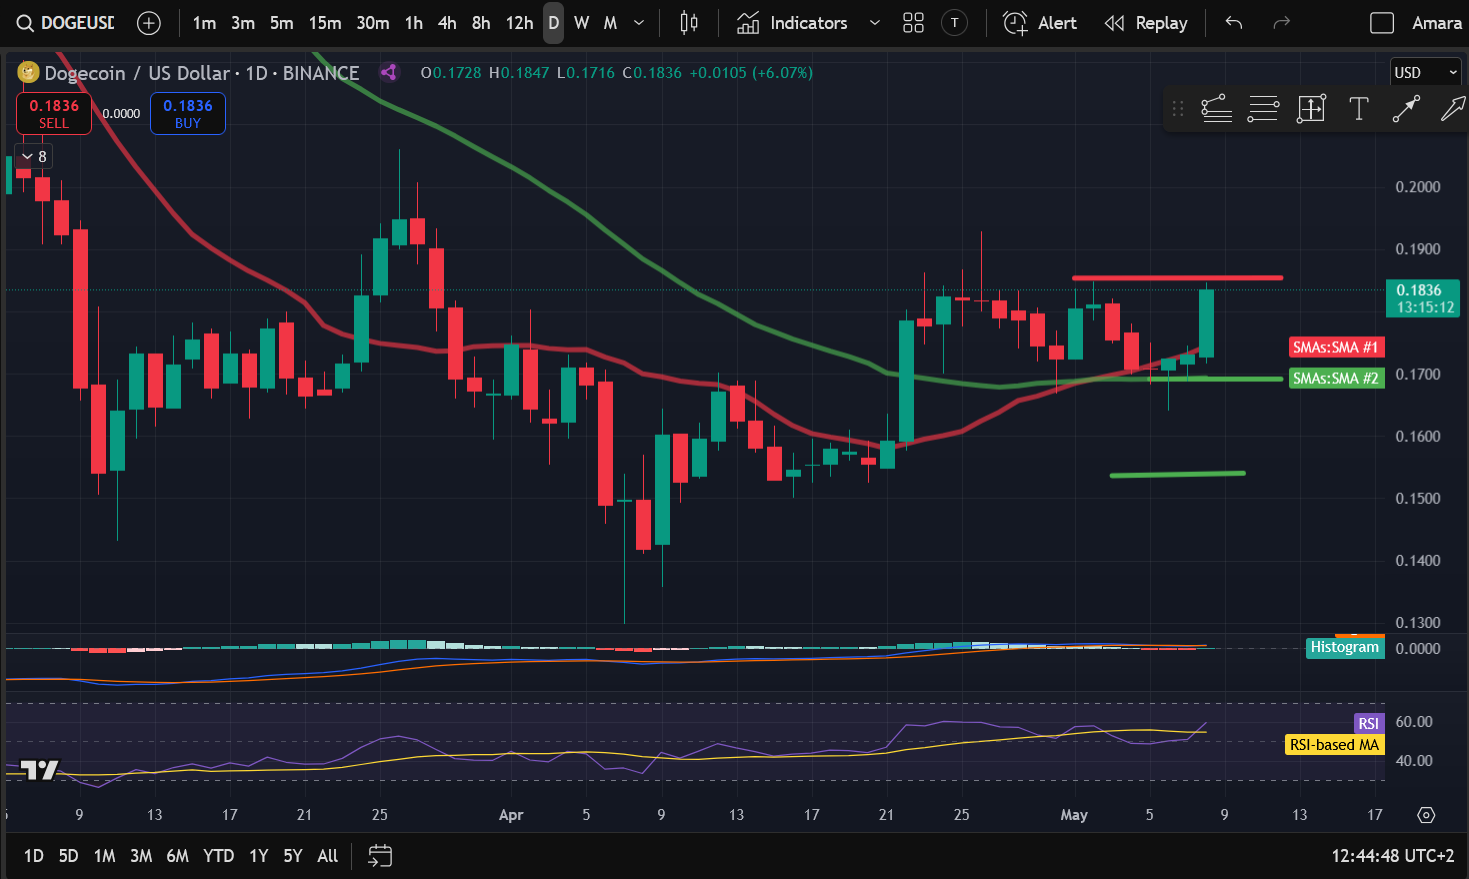The width and height of the screenshot is (1469, 879).
Task: Open the go to date calendar icon
Action: [x=380, y=856]
